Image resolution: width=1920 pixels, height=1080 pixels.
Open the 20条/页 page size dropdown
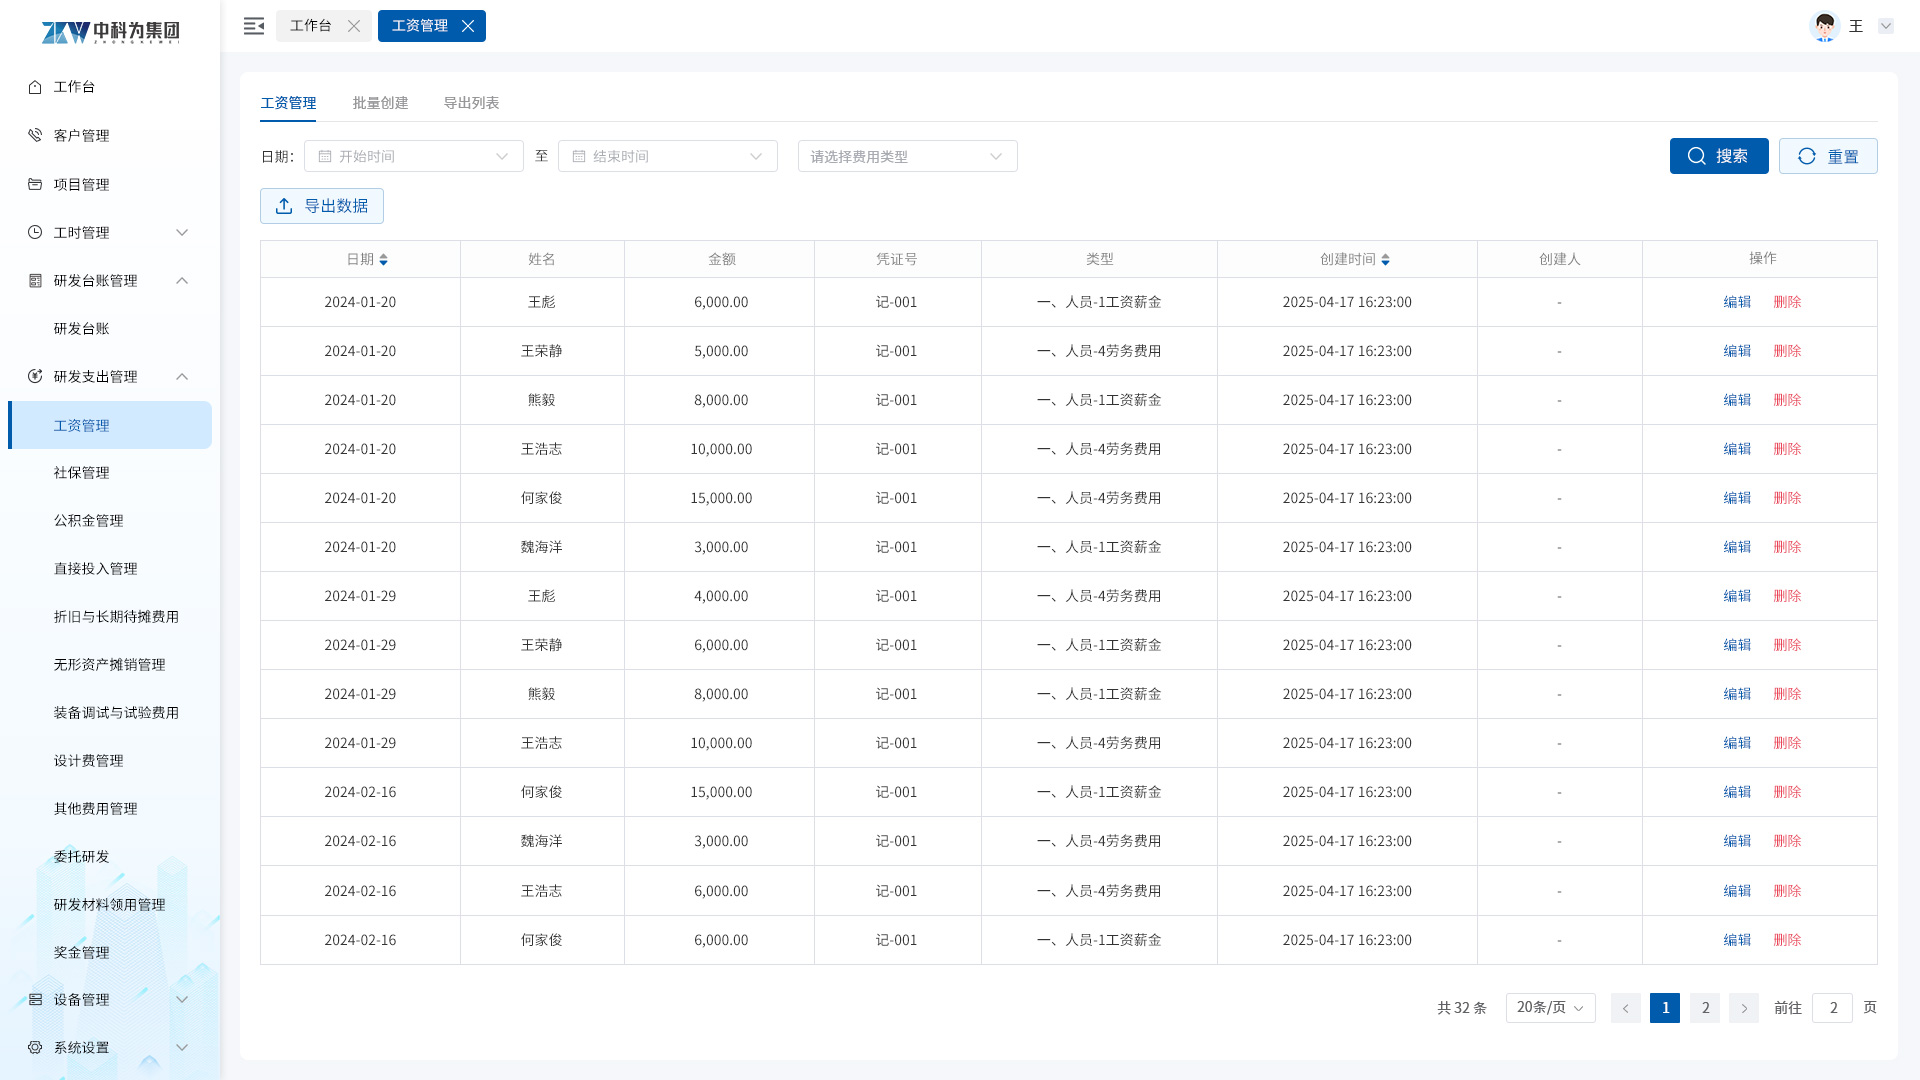[1550, 1008]
